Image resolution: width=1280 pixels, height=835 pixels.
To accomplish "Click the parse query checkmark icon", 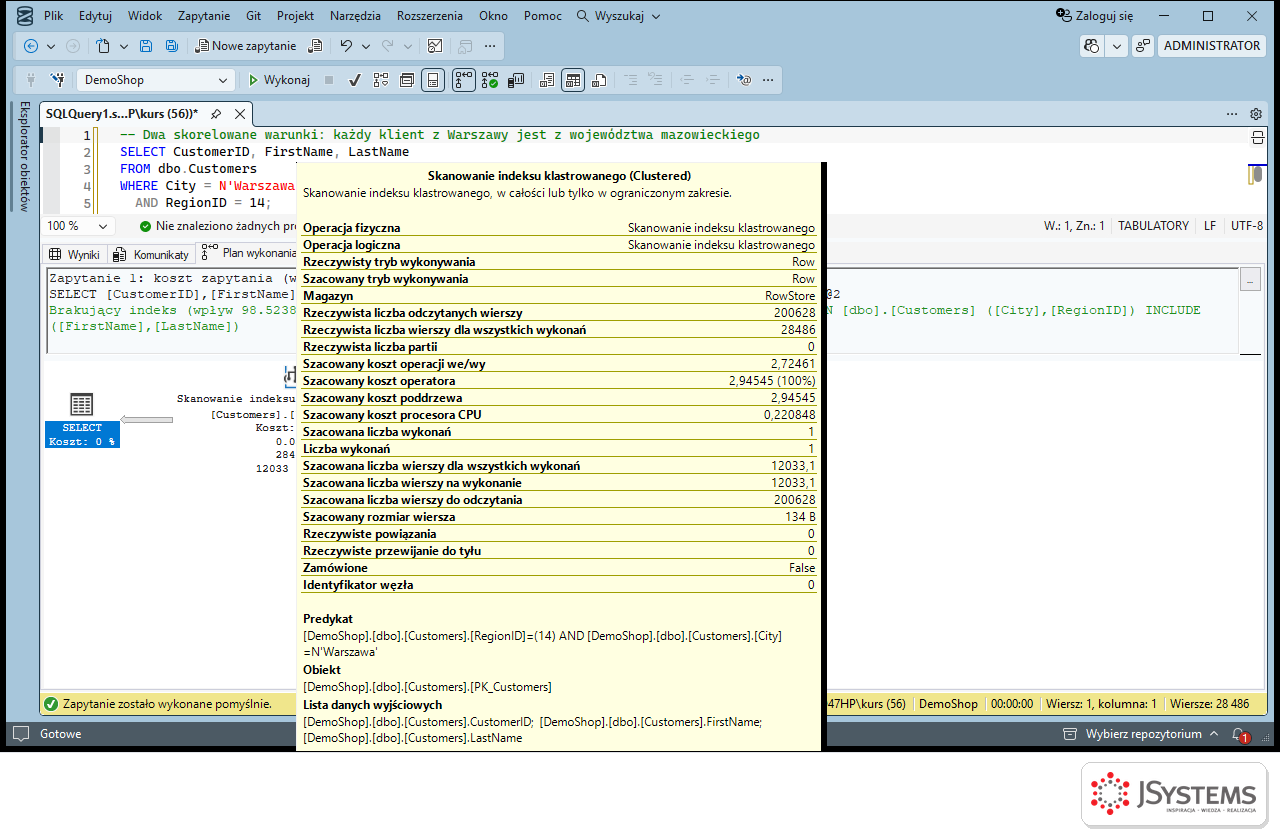I will coord(354,80).
